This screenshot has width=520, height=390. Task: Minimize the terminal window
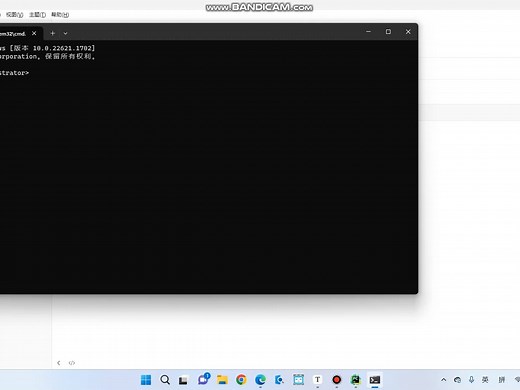coord(368,32)
